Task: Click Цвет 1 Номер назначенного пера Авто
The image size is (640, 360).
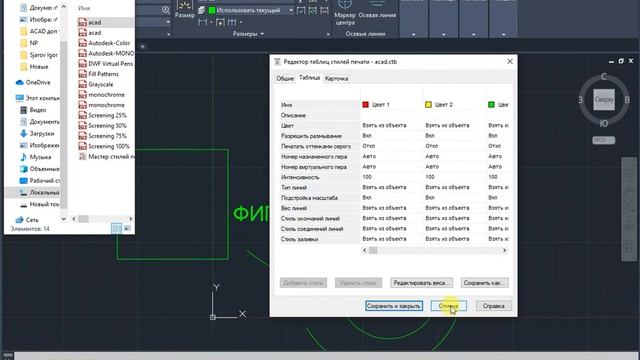Action: coord(392,156)
